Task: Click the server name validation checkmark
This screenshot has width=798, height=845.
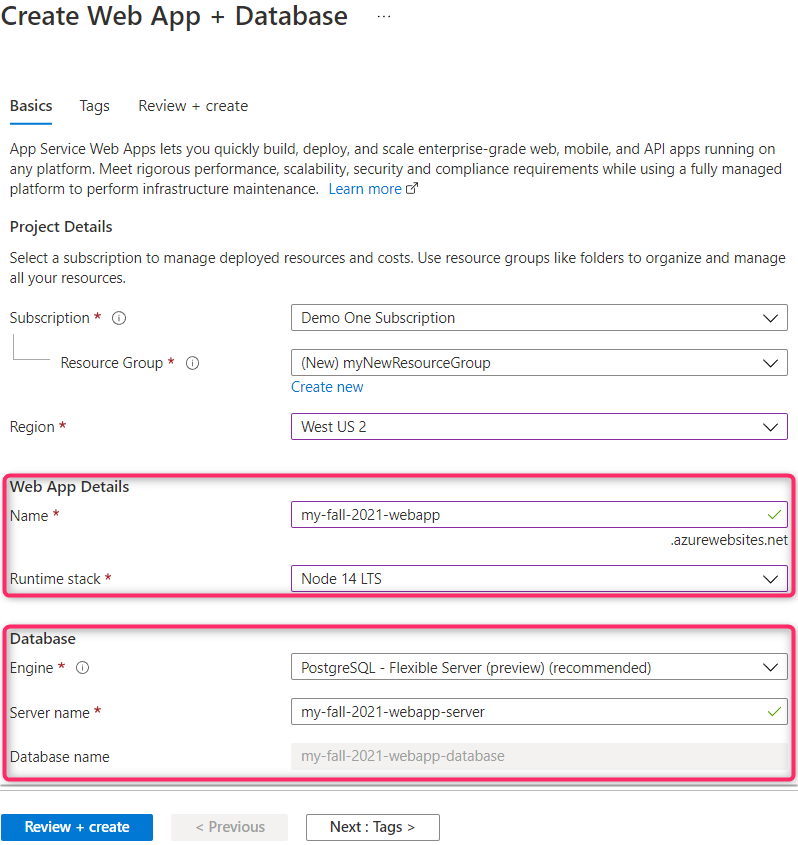Action: (x=774, y=712)
